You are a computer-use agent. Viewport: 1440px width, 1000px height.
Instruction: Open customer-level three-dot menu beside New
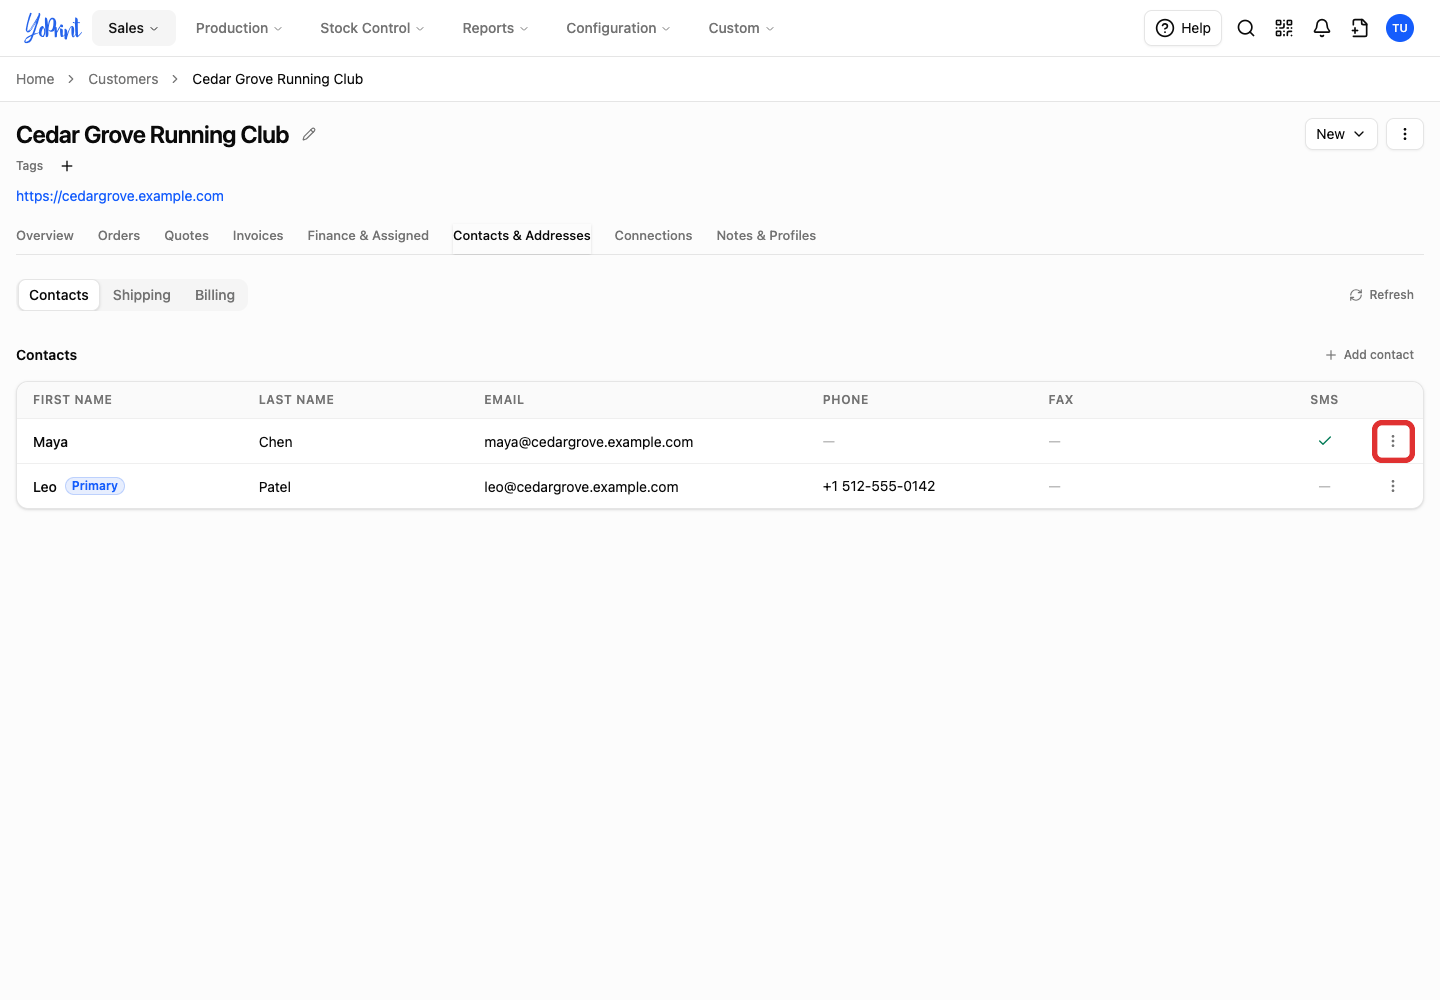(x=1405, y=134)
